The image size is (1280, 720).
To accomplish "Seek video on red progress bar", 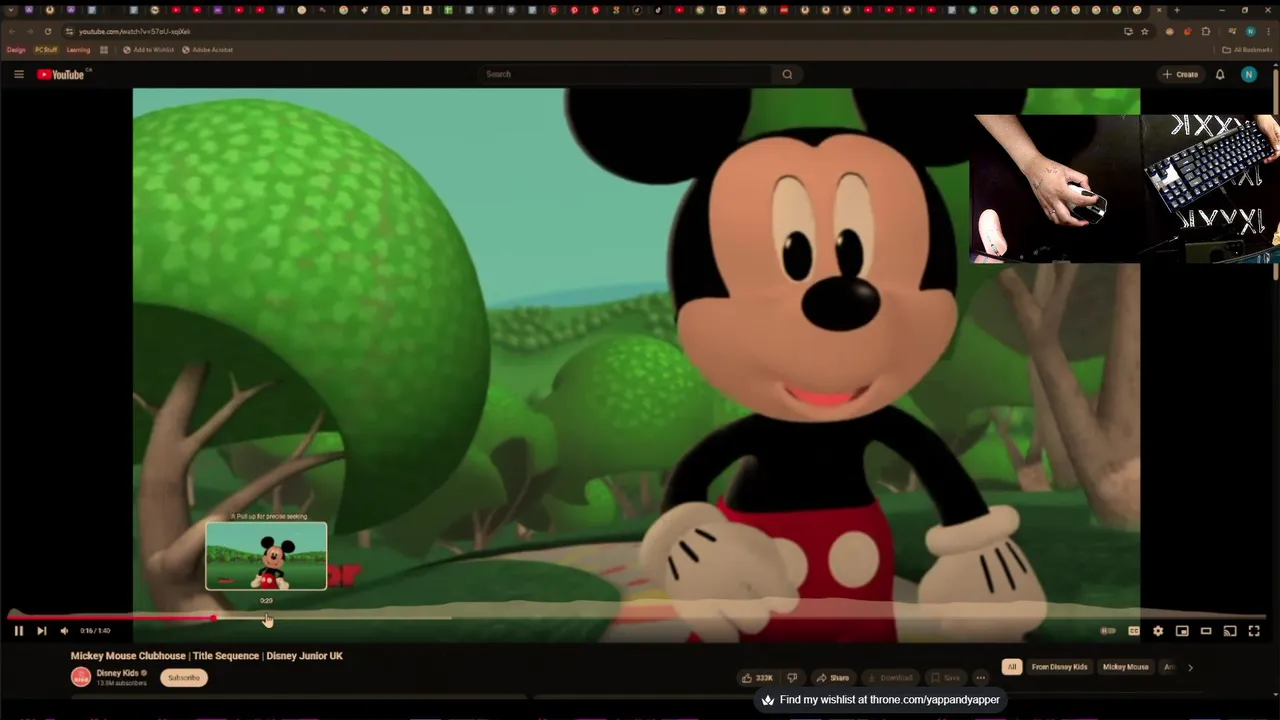I will point(112,618).
